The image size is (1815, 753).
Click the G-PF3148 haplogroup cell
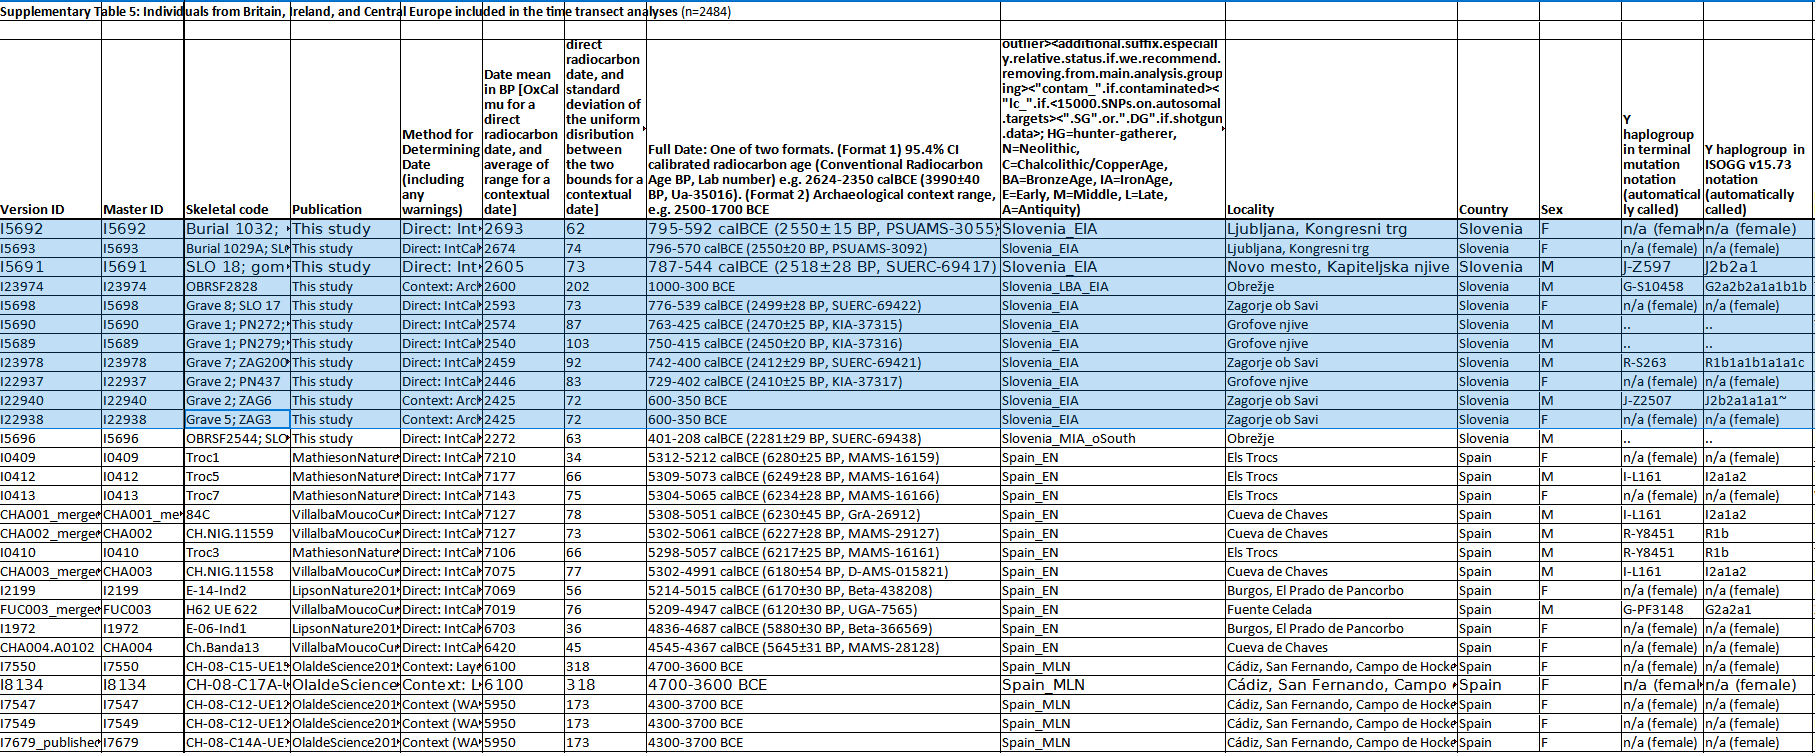[1661, 609]
